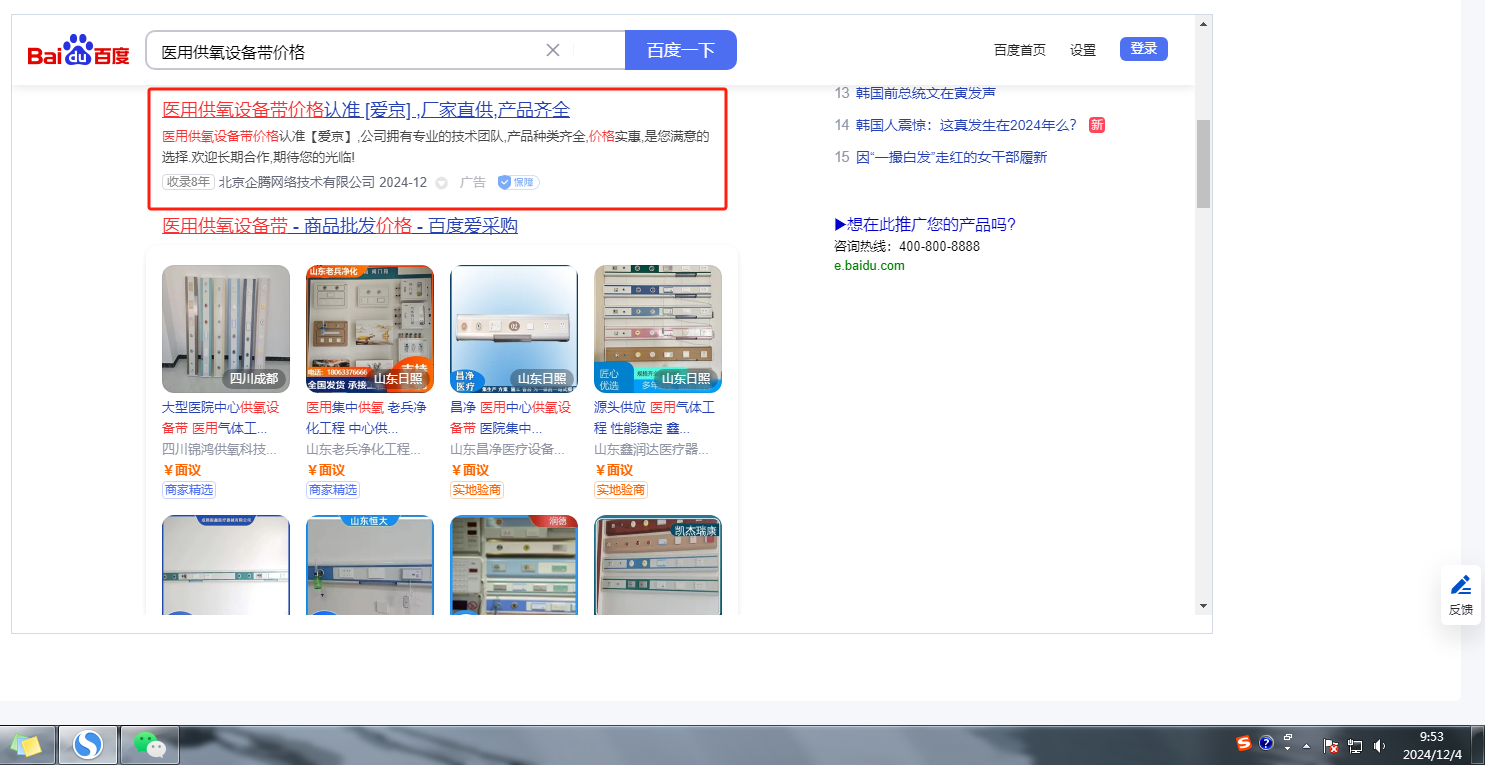Click the 百度一下 search button
This screenshot has height=765, width=1485.
[681, 50]
